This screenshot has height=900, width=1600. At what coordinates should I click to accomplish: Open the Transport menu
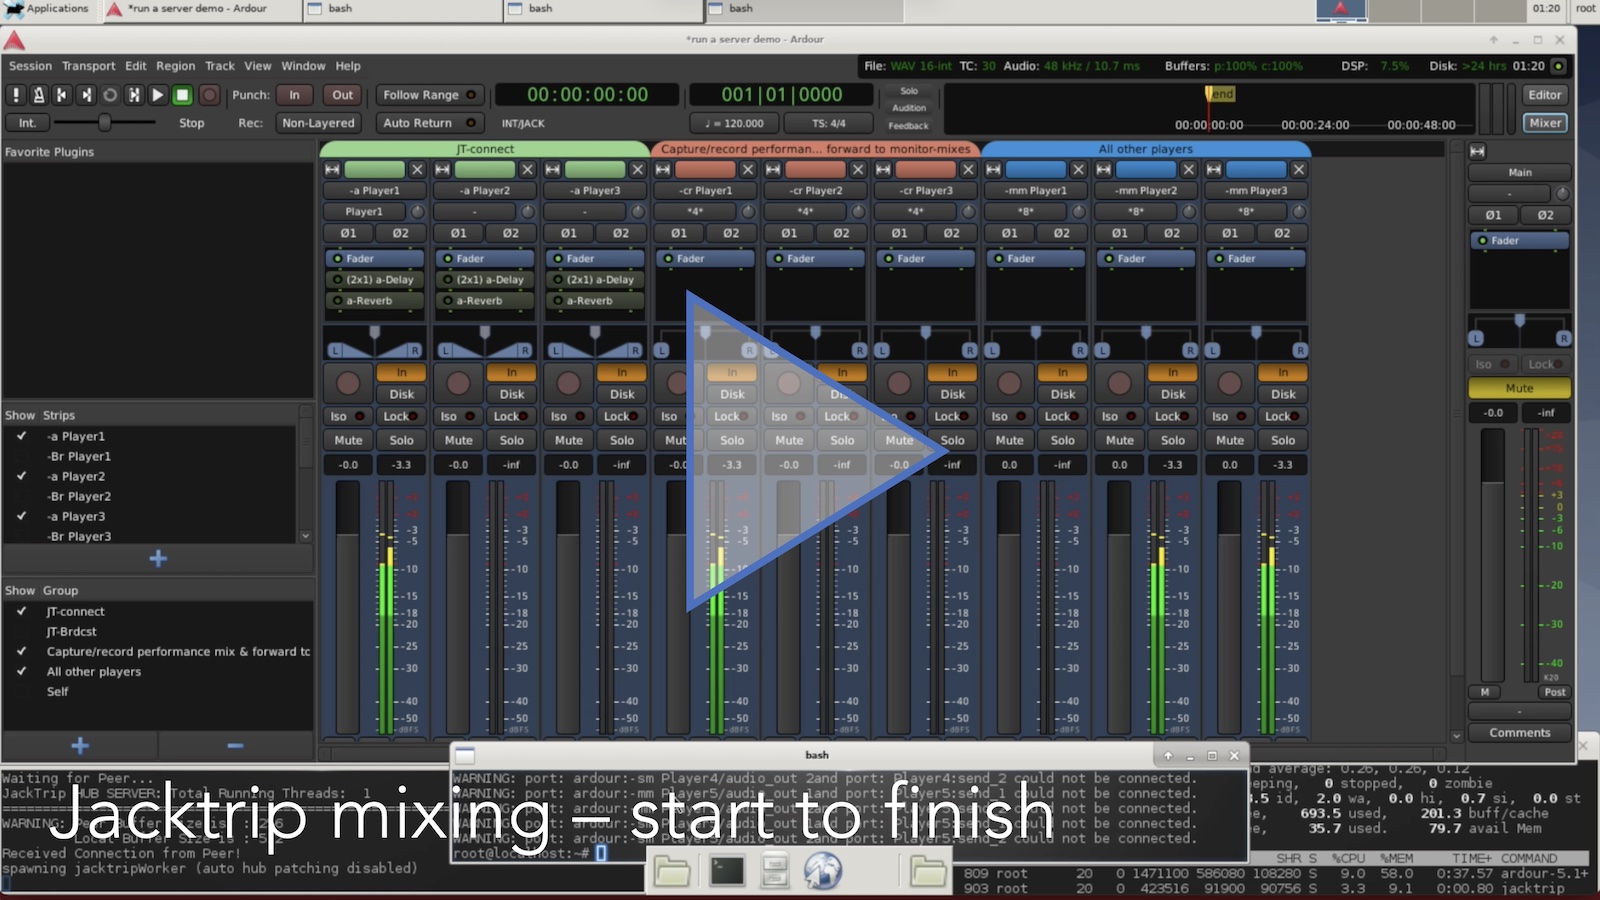point(88,66)
